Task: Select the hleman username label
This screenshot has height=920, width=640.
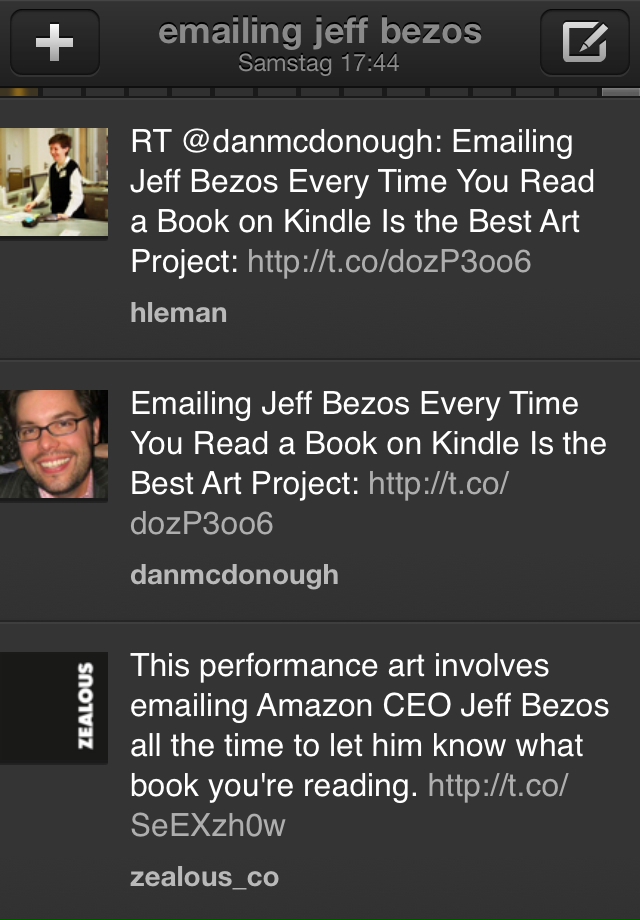Action: click(178, 313)
